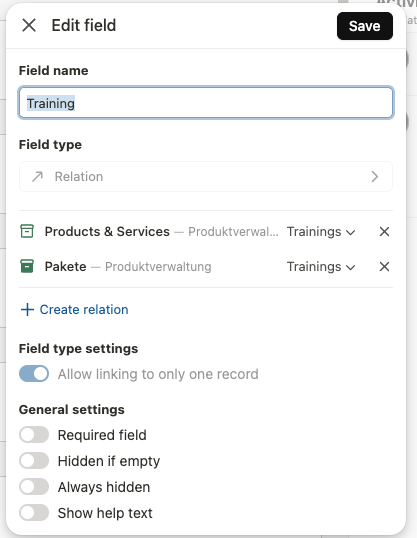Save the field changes
Viewport: 417px width, 538px height.
tap(365, 26)
